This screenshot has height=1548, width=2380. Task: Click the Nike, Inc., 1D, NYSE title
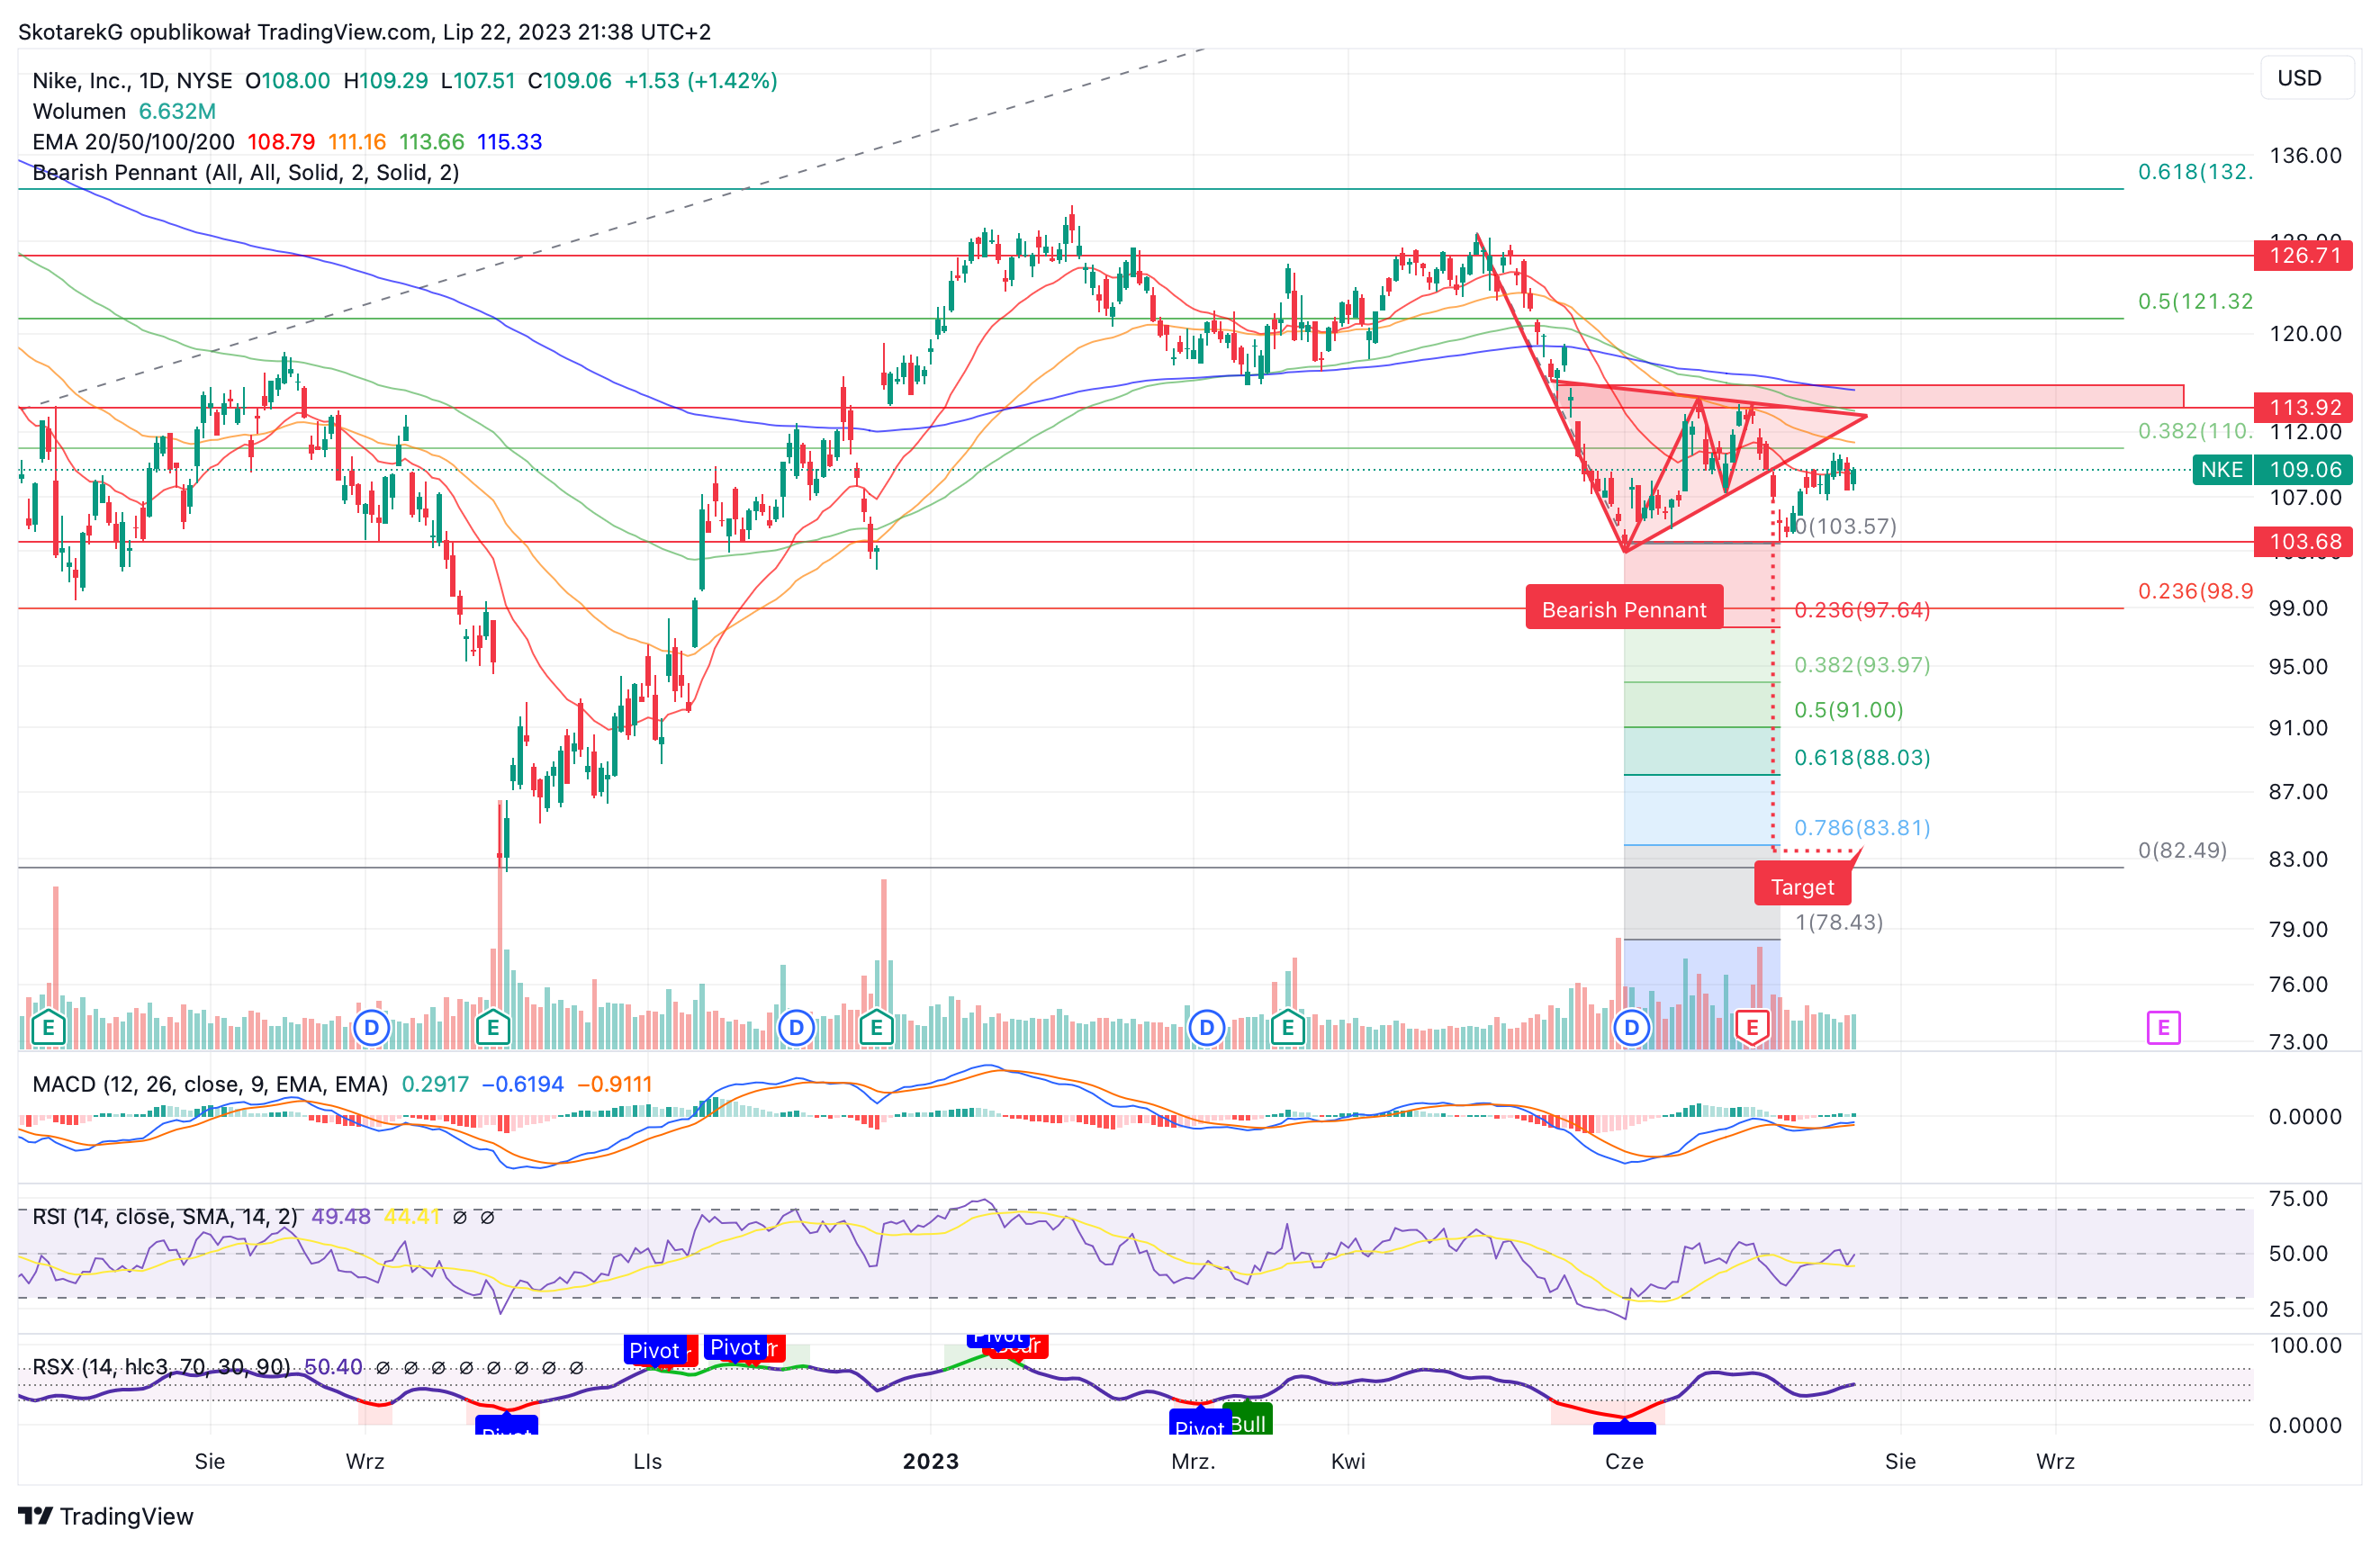tap(132, 80)
